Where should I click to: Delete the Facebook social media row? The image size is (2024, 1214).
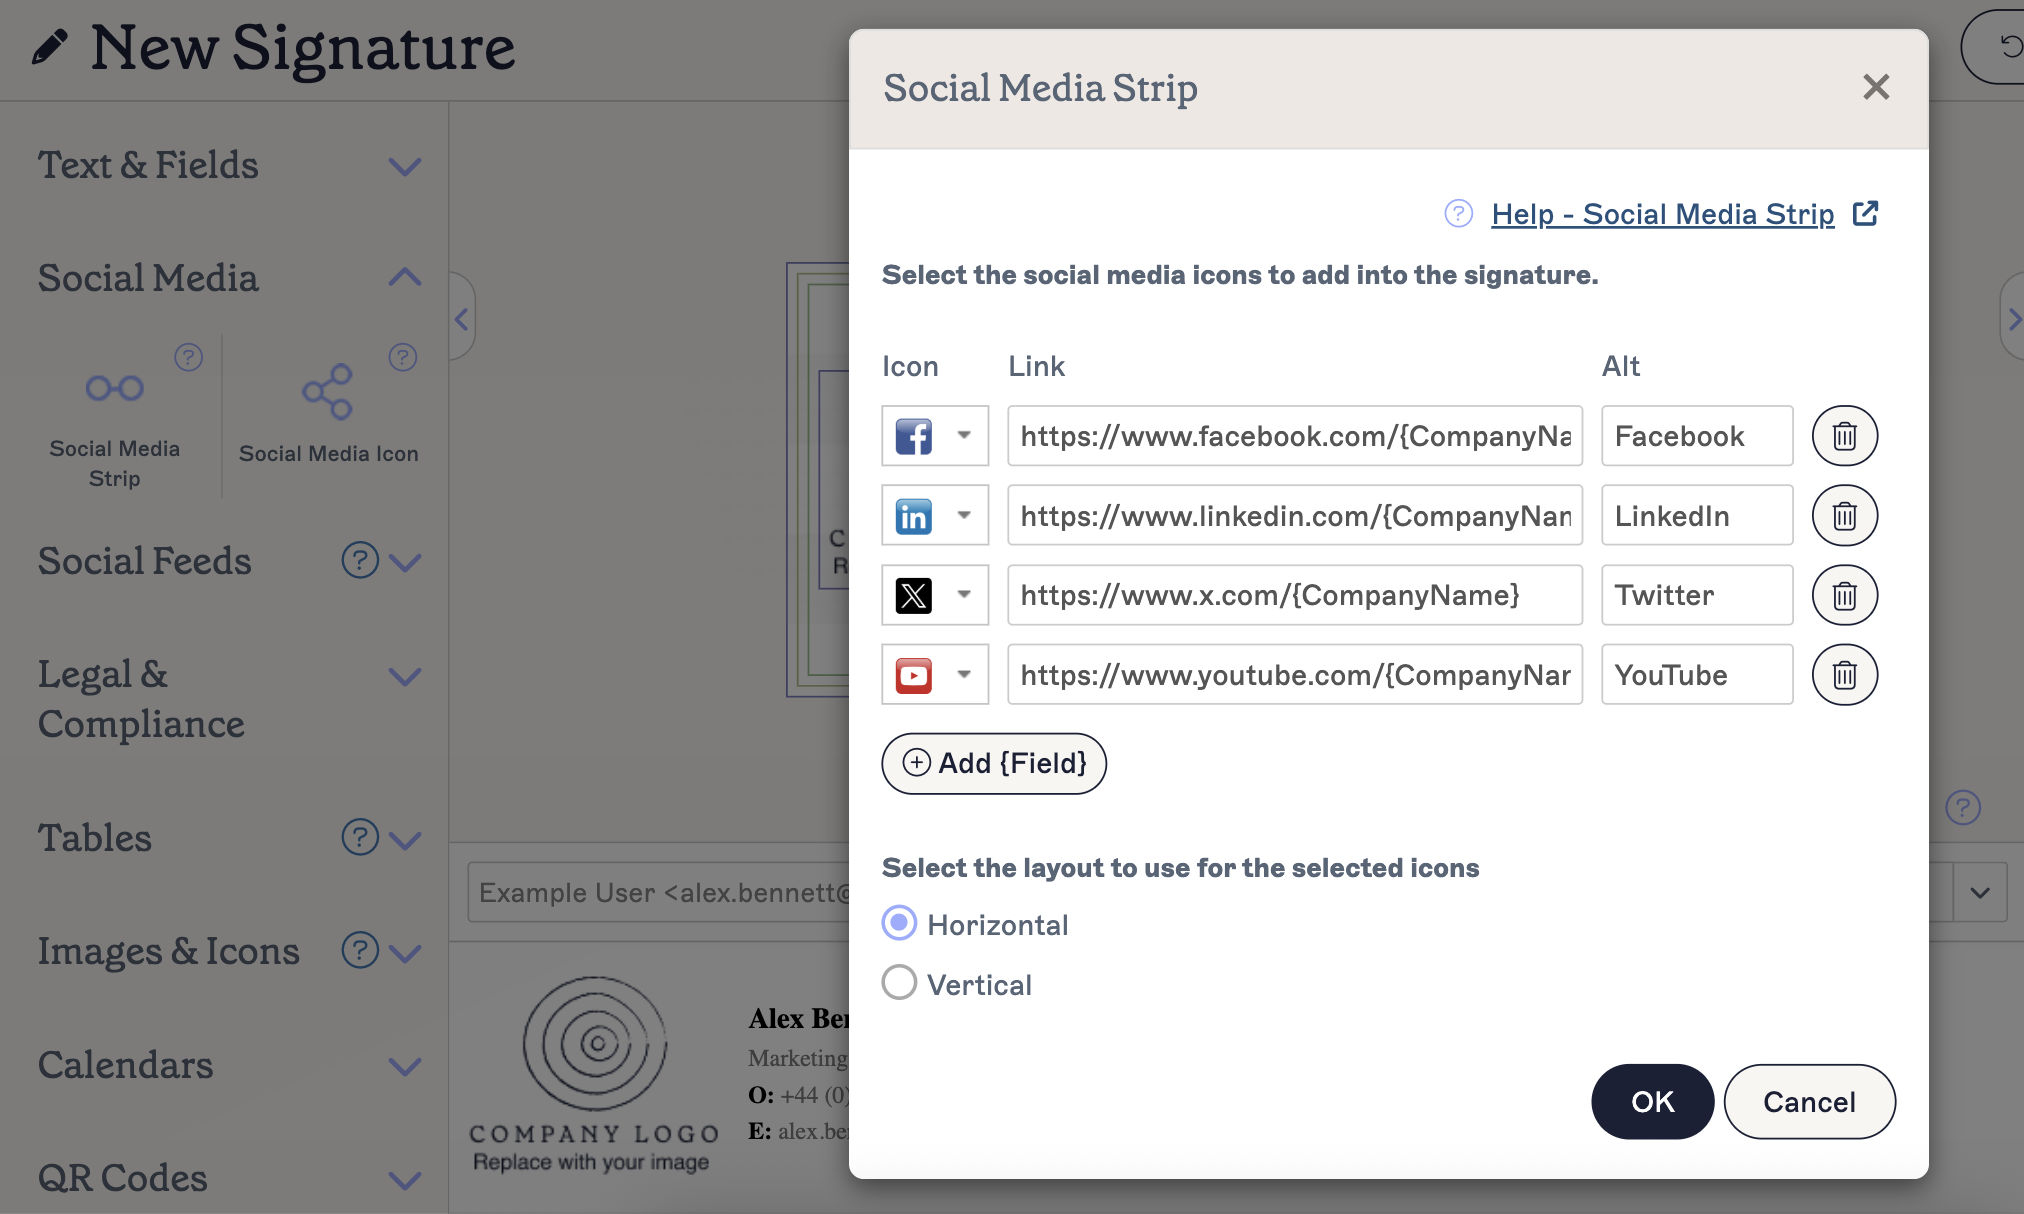click(1845, 436)
